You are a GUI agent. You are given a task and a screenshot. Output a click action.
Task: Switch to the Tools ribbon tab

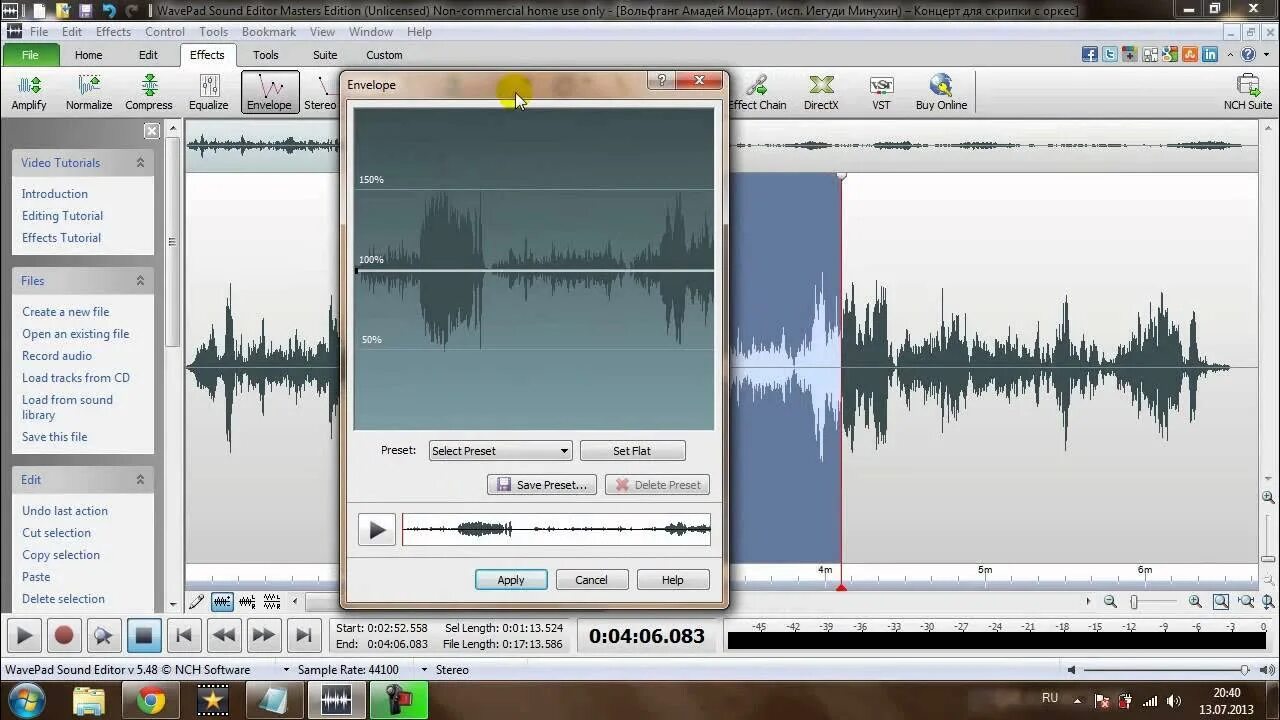[x=266, y=55]
